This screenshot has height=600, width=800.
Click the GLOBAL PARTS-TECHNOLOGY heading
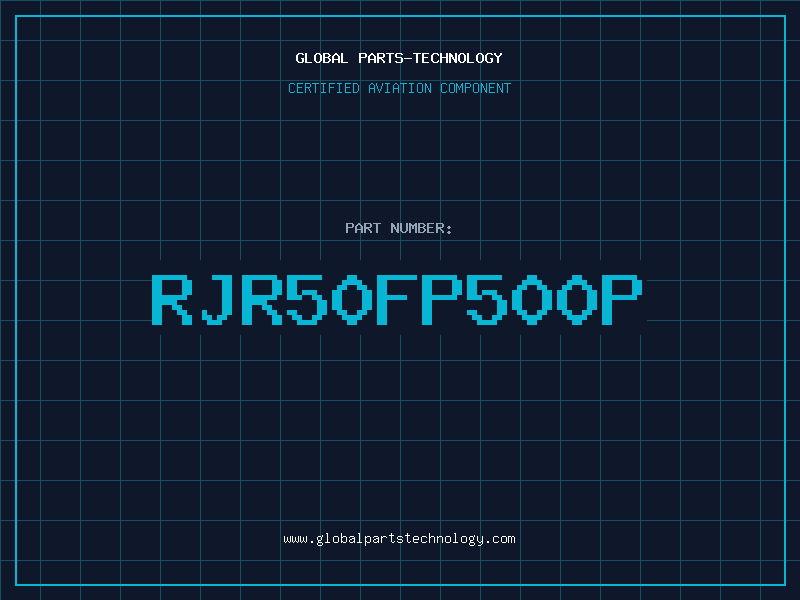[x=399, y=58]
